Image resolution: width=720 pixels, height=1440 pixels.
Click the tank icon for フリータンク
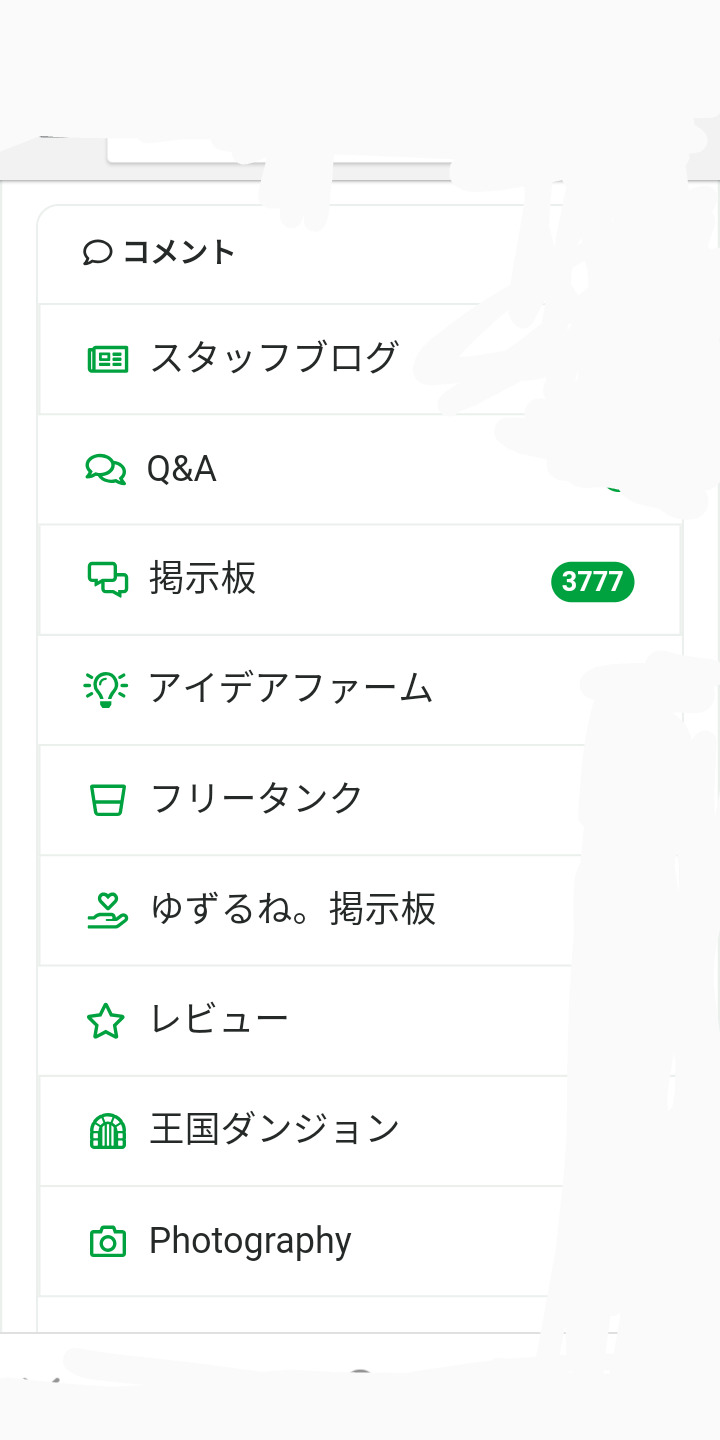click(107, 799)
